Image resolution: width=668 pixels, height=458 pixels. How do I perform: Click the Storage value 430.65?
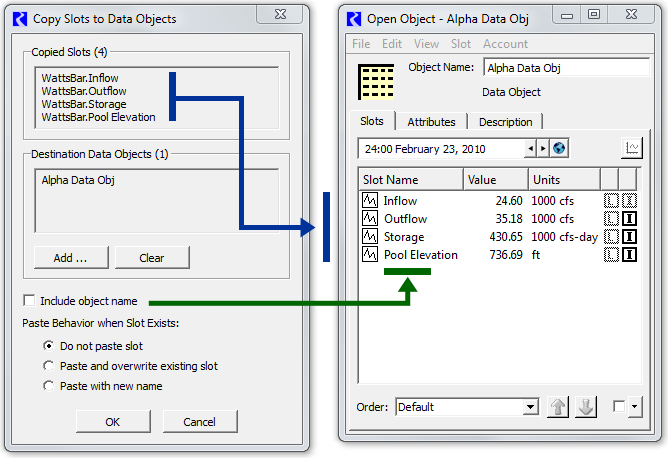506,236
